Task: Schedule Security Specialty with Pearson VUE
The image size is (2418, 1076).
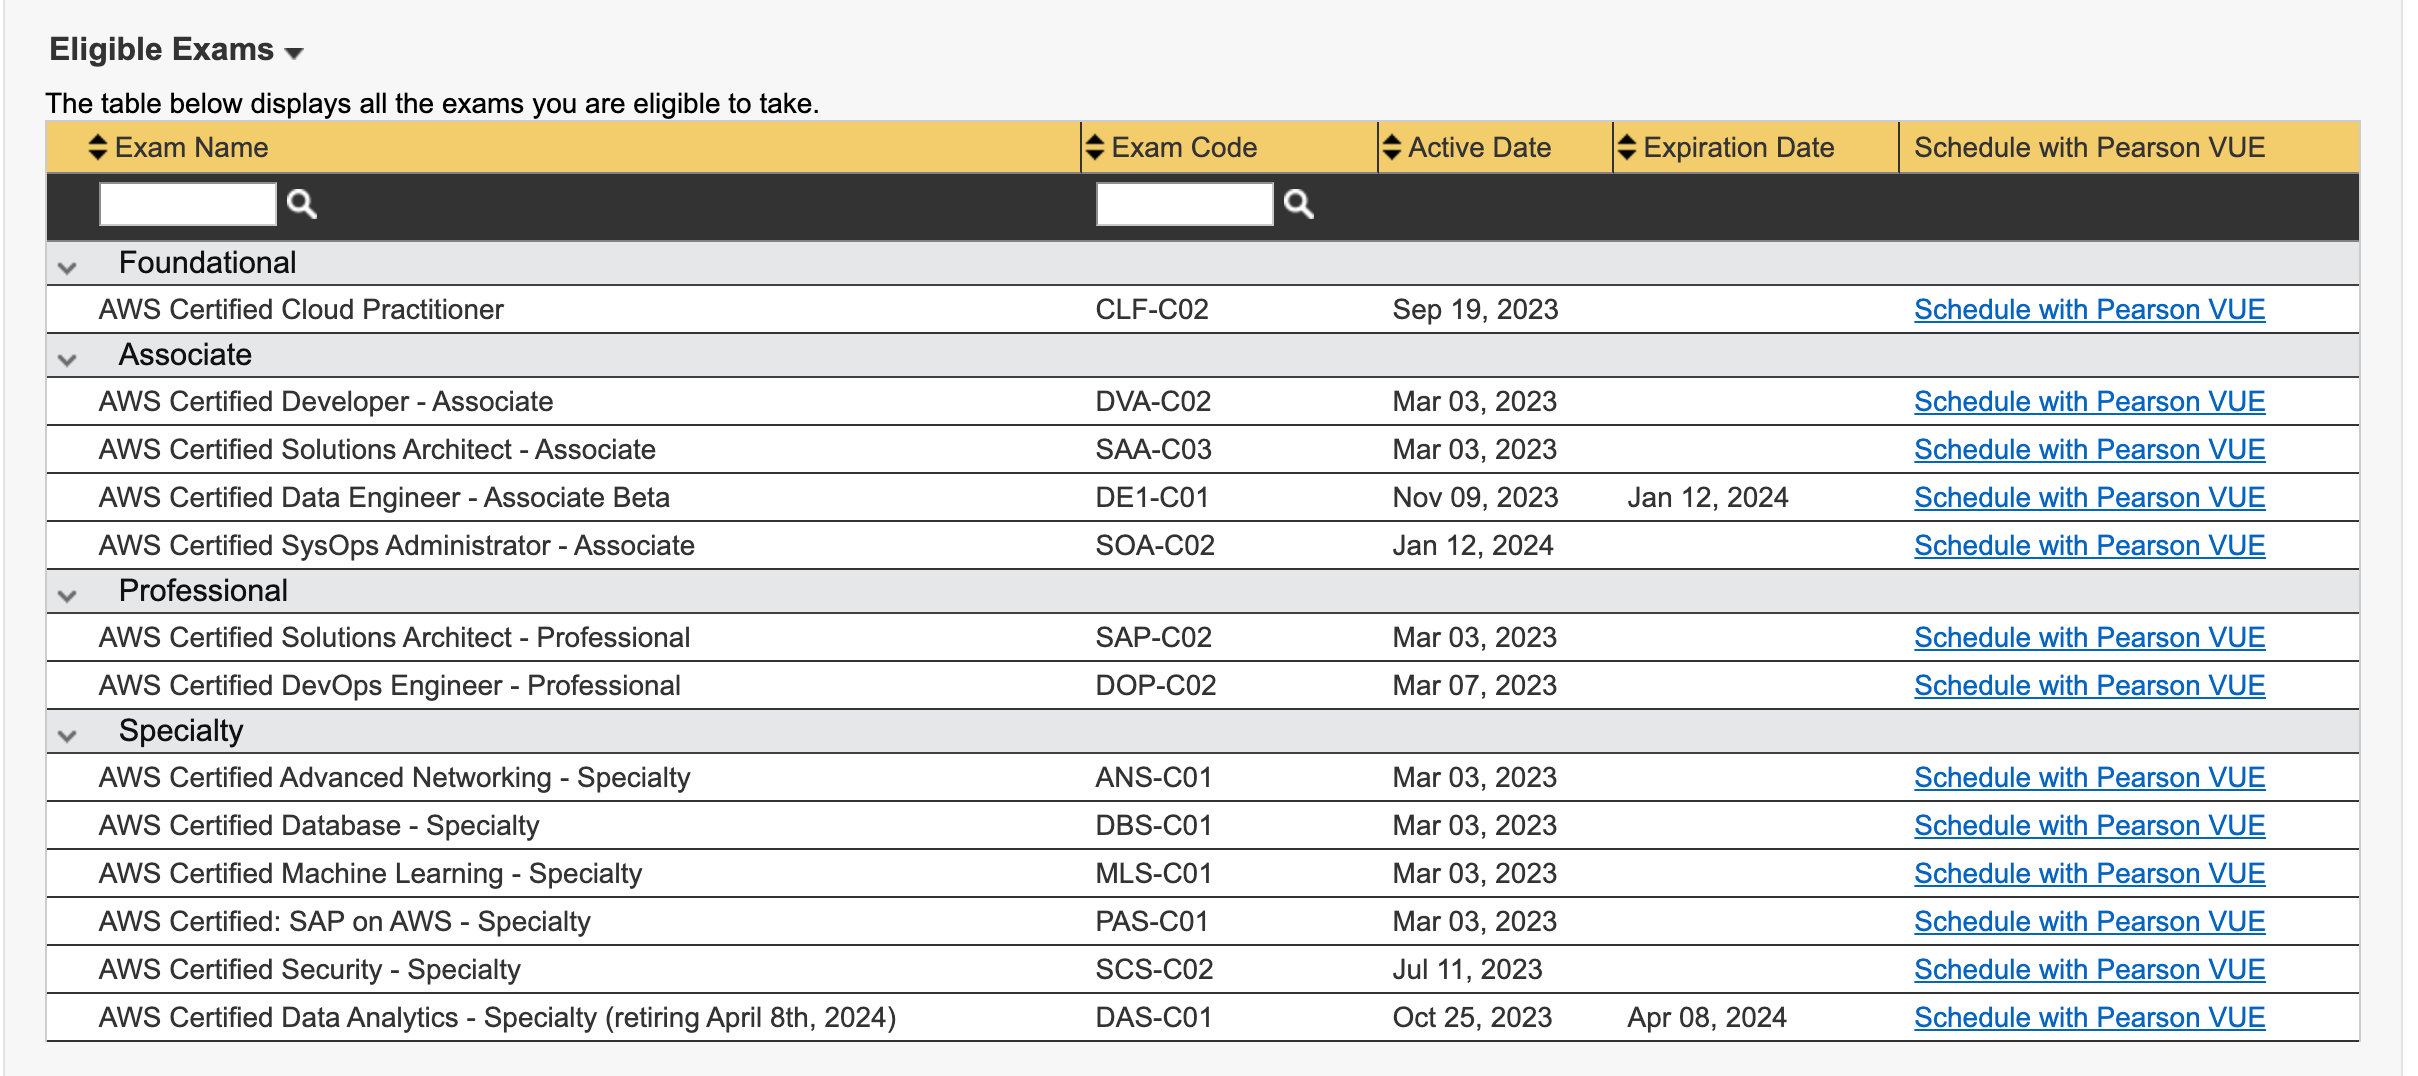Action: 2089,970
